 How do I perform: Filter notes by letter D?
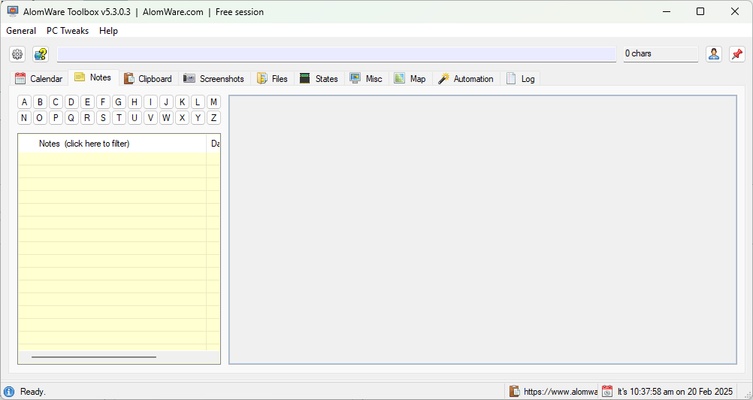pyautogui.click(x=72, y=102)
